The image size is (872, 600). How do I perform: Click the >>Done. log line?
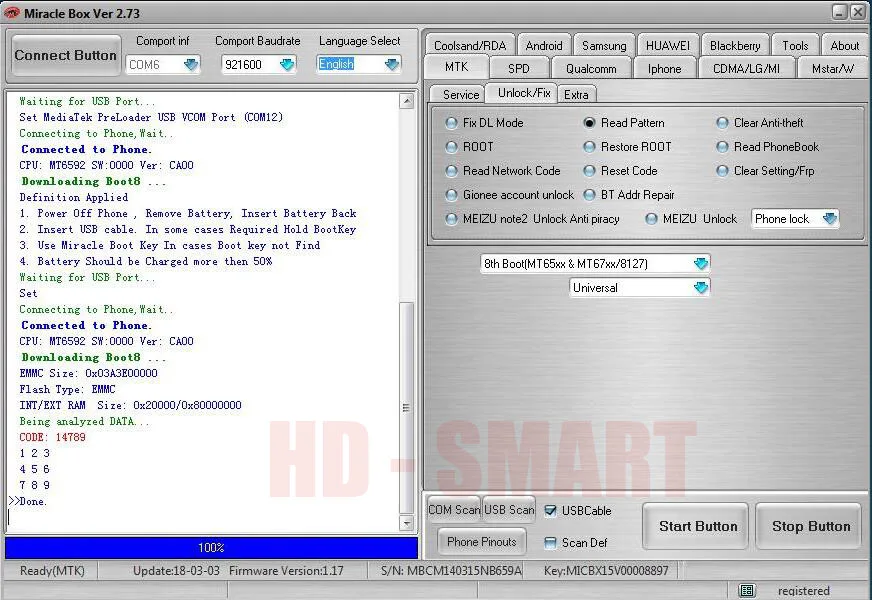[x=28, y=501]
